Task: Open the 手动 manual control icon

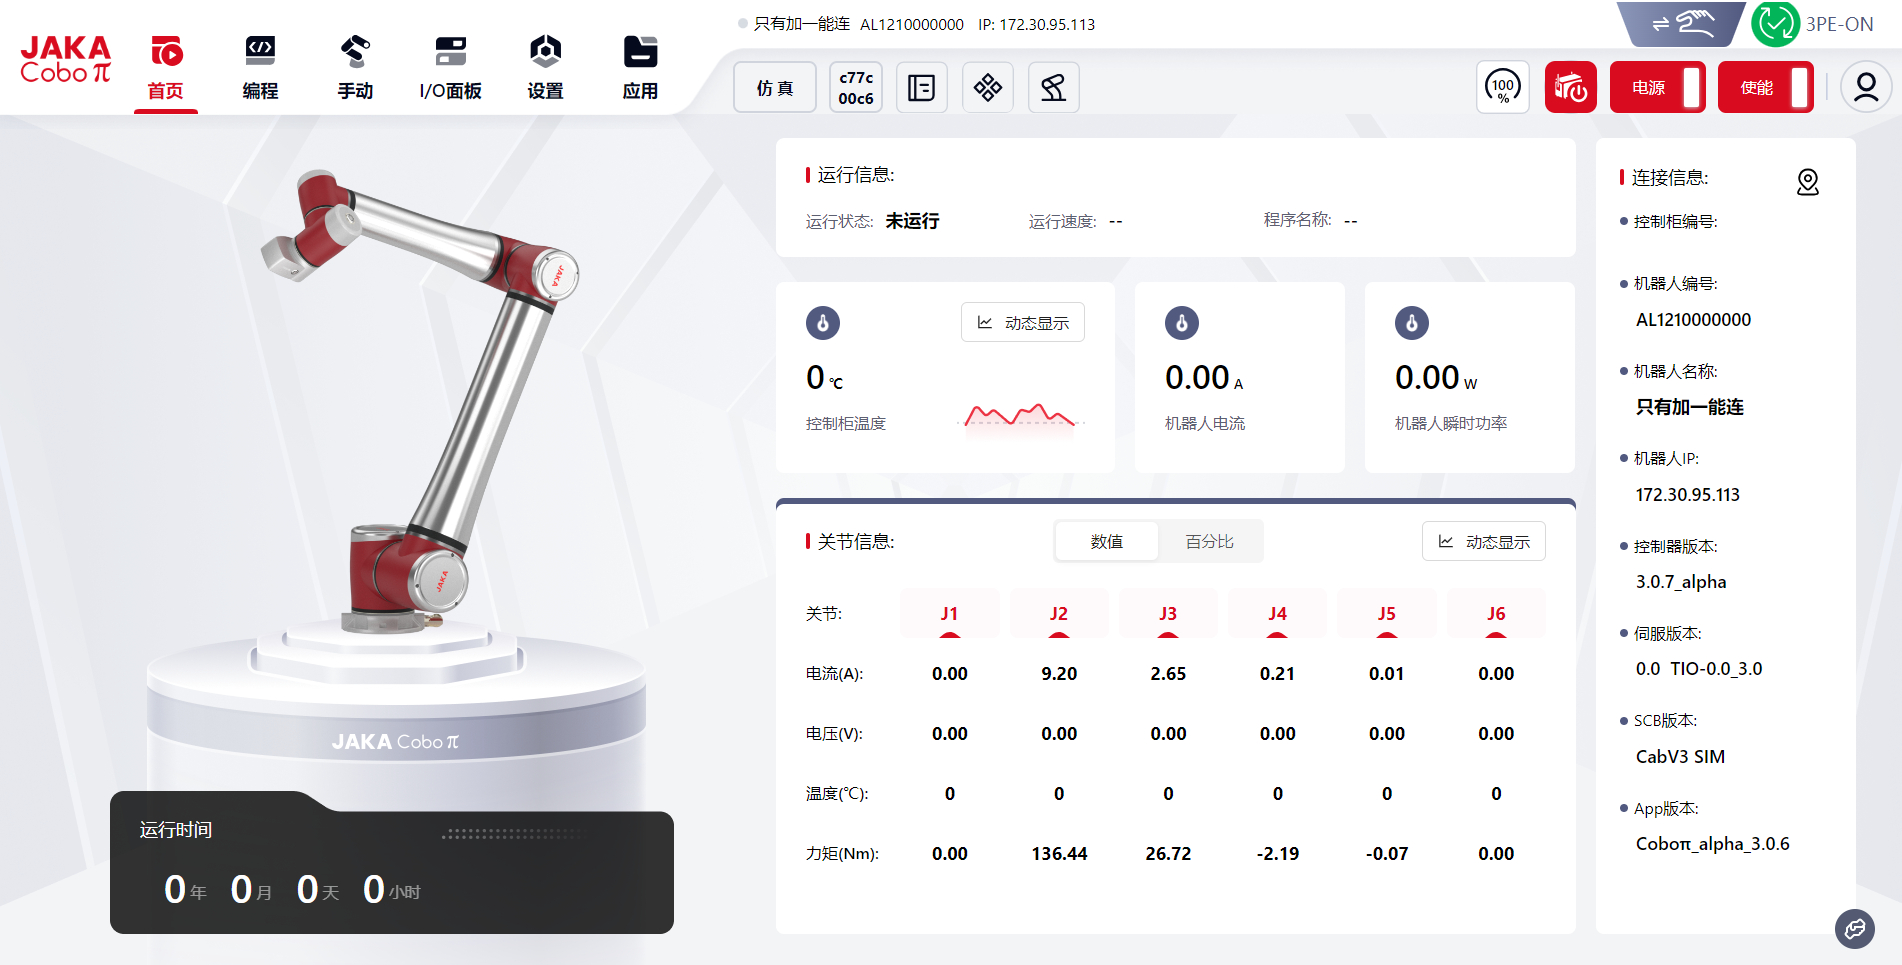Action: tap(355, 68)
